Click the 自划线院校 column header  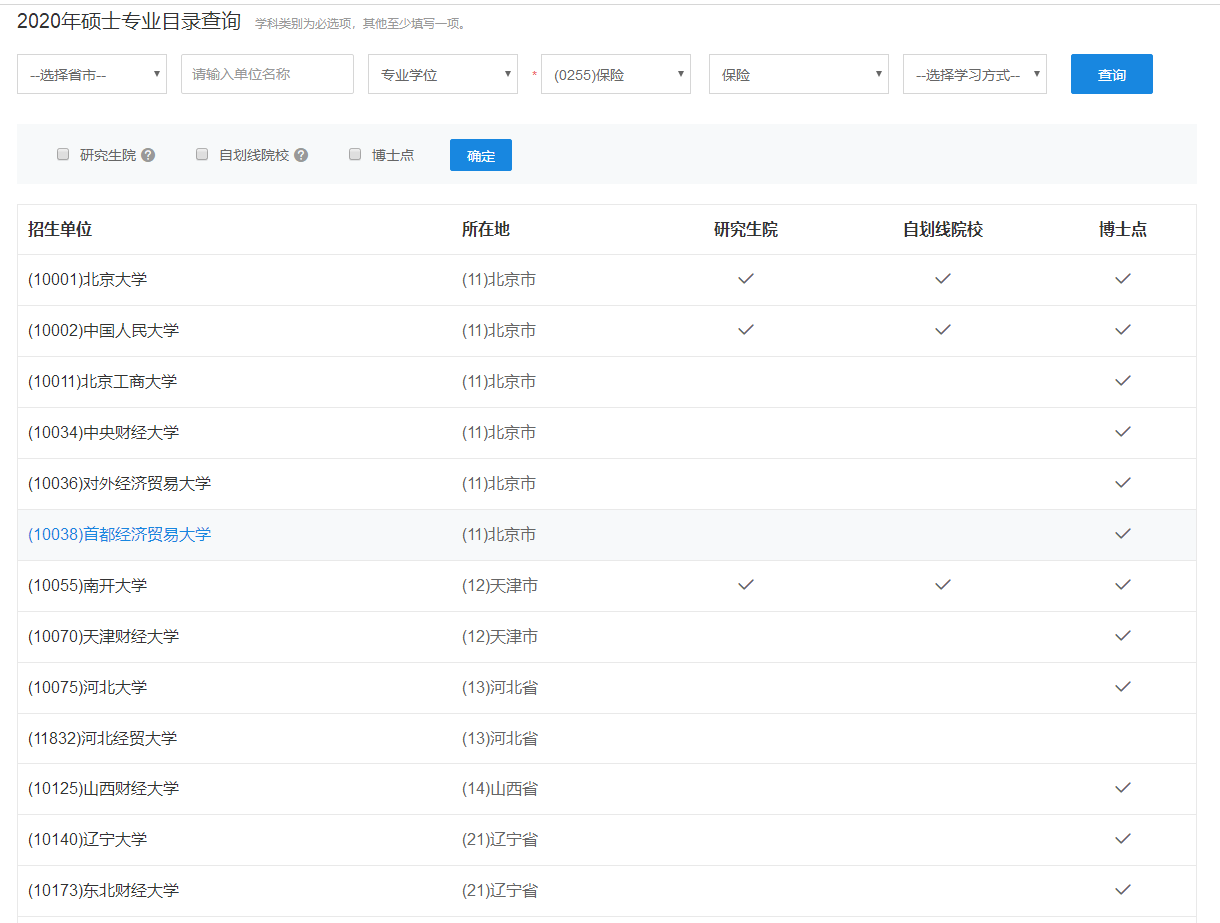(943, 230)
